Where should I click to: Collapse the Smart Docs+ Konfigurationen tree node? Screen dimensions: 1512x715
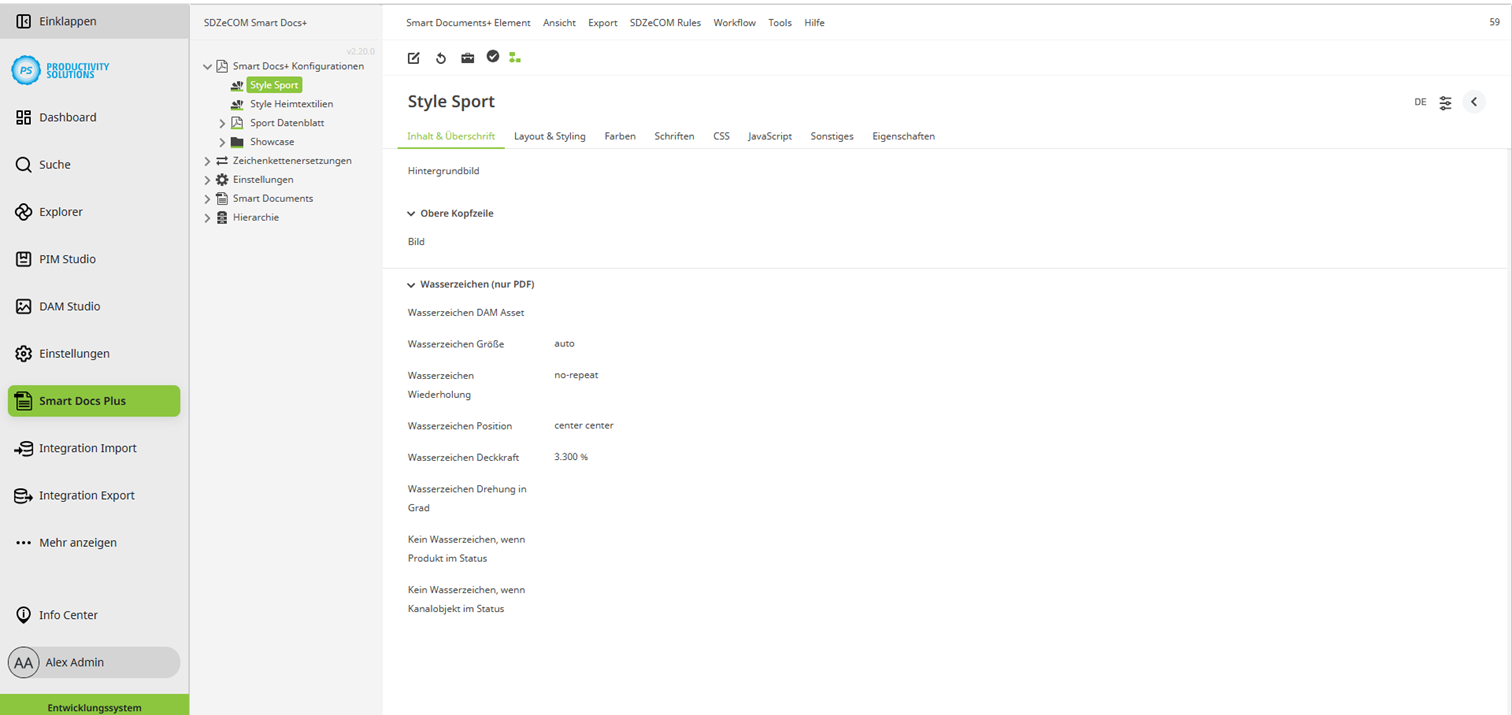tap(207, 65)
